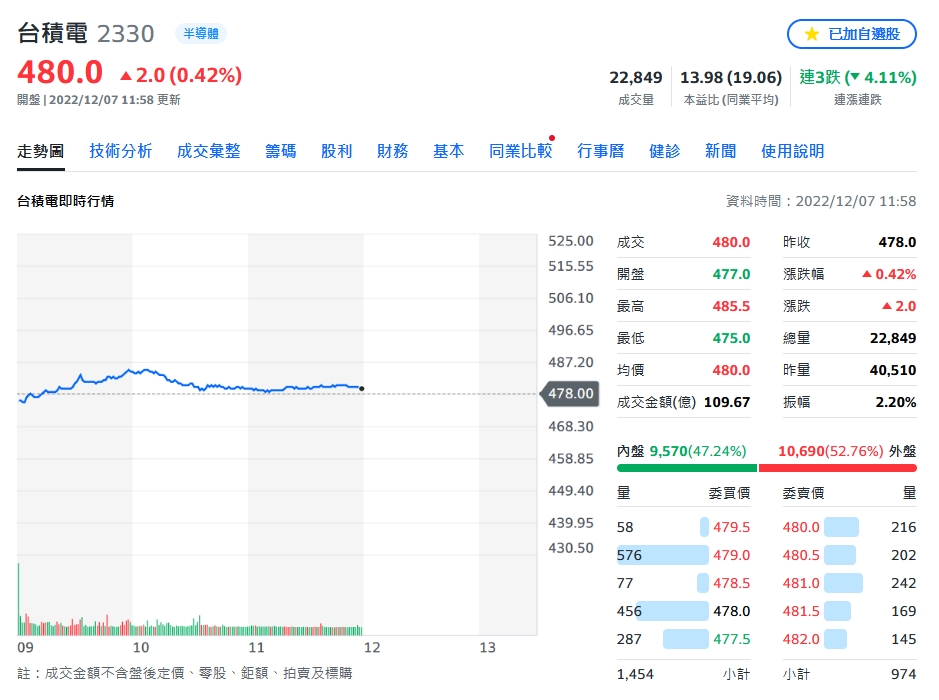
Task: Open the 健診 tab
Action: [x=665, y=151]
